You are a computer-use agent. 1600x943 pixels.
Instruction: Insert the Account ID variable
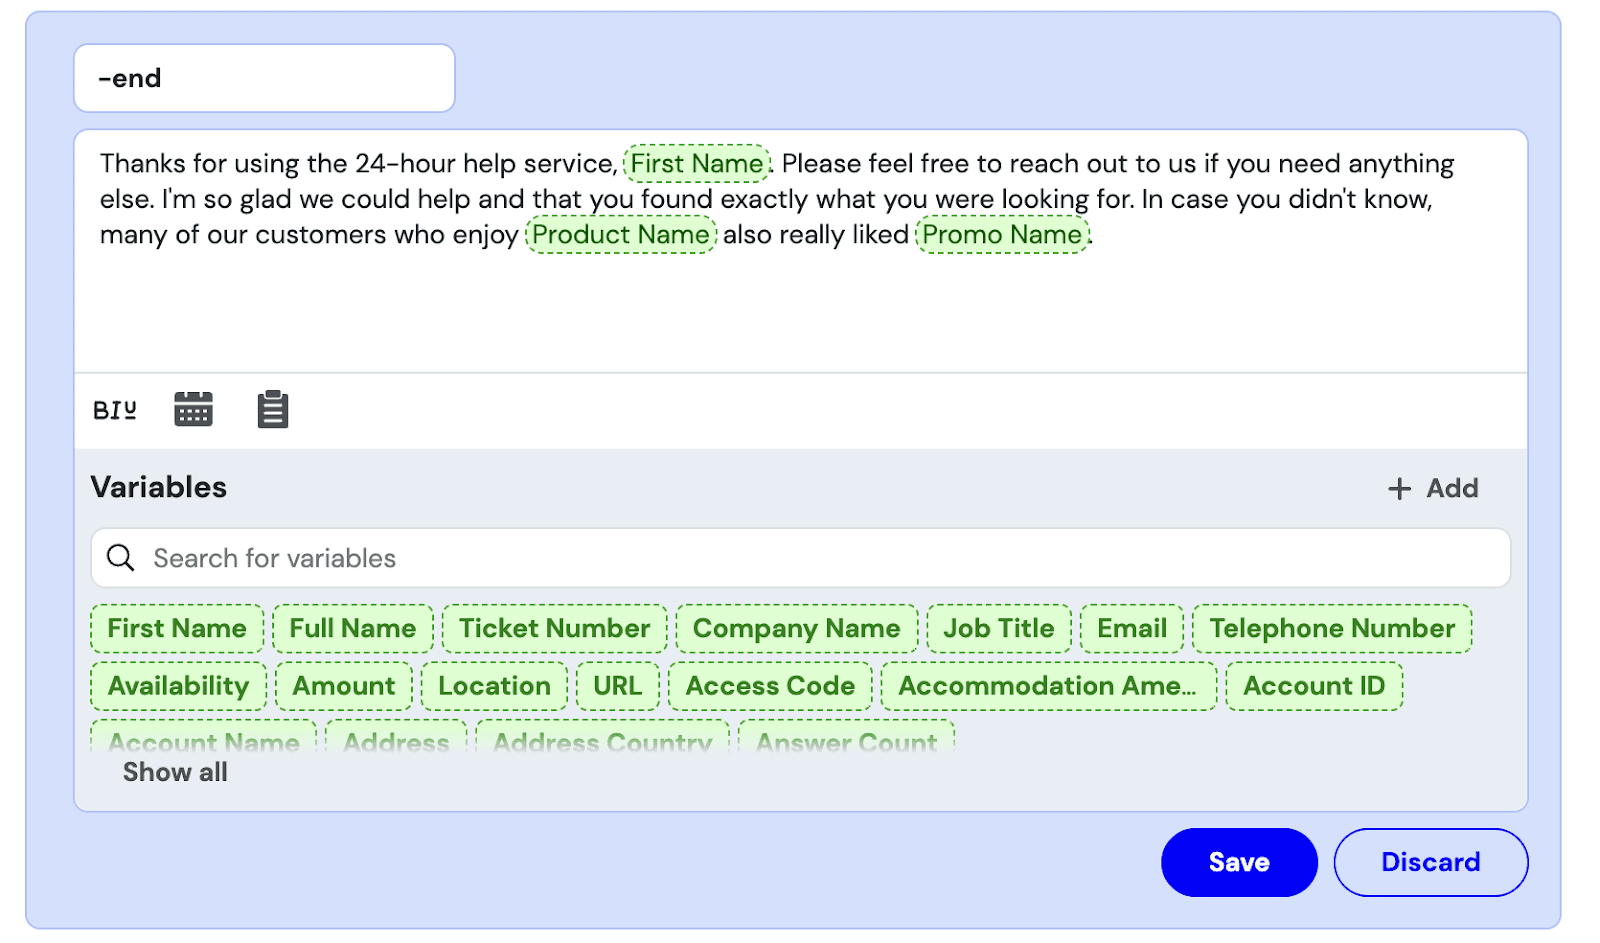(x=1314, y=686)
